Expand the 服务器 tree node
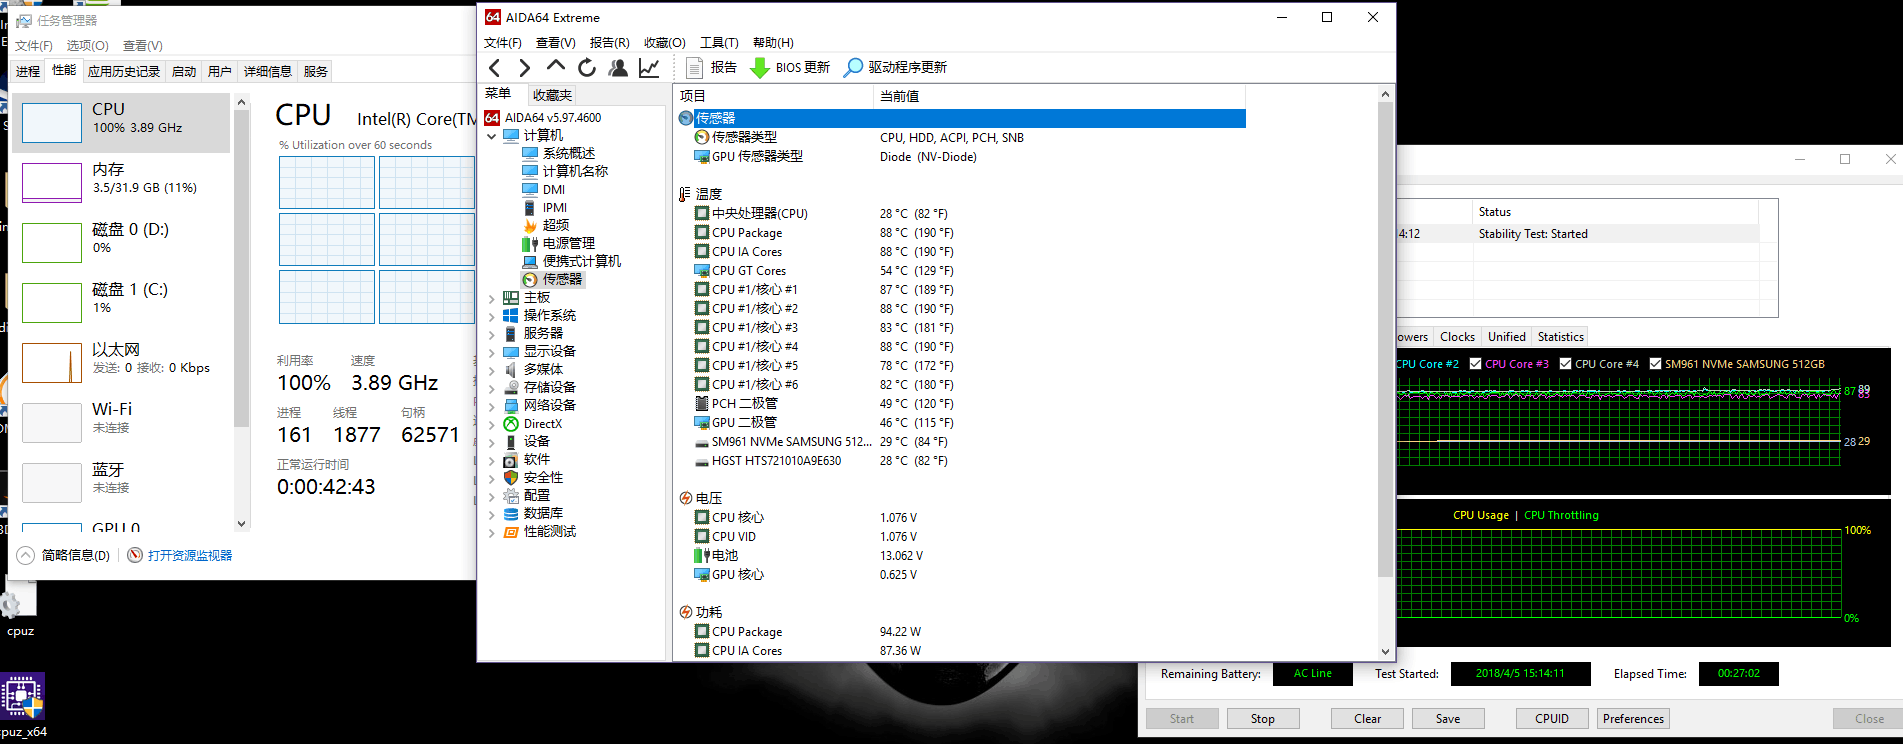The width and height of the screenshot is (1903, 744). click(492, 334)
